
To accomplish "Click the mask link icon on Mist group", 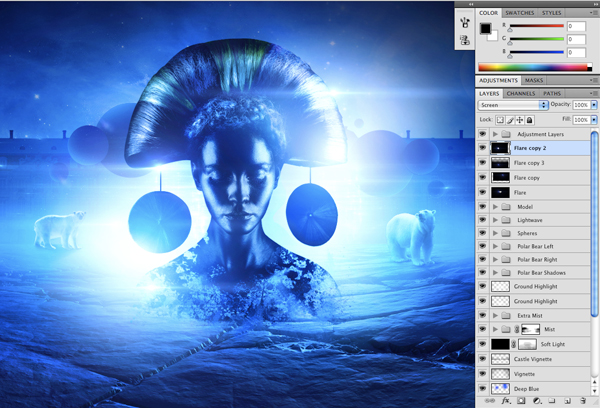I will [x=516, y=329].
